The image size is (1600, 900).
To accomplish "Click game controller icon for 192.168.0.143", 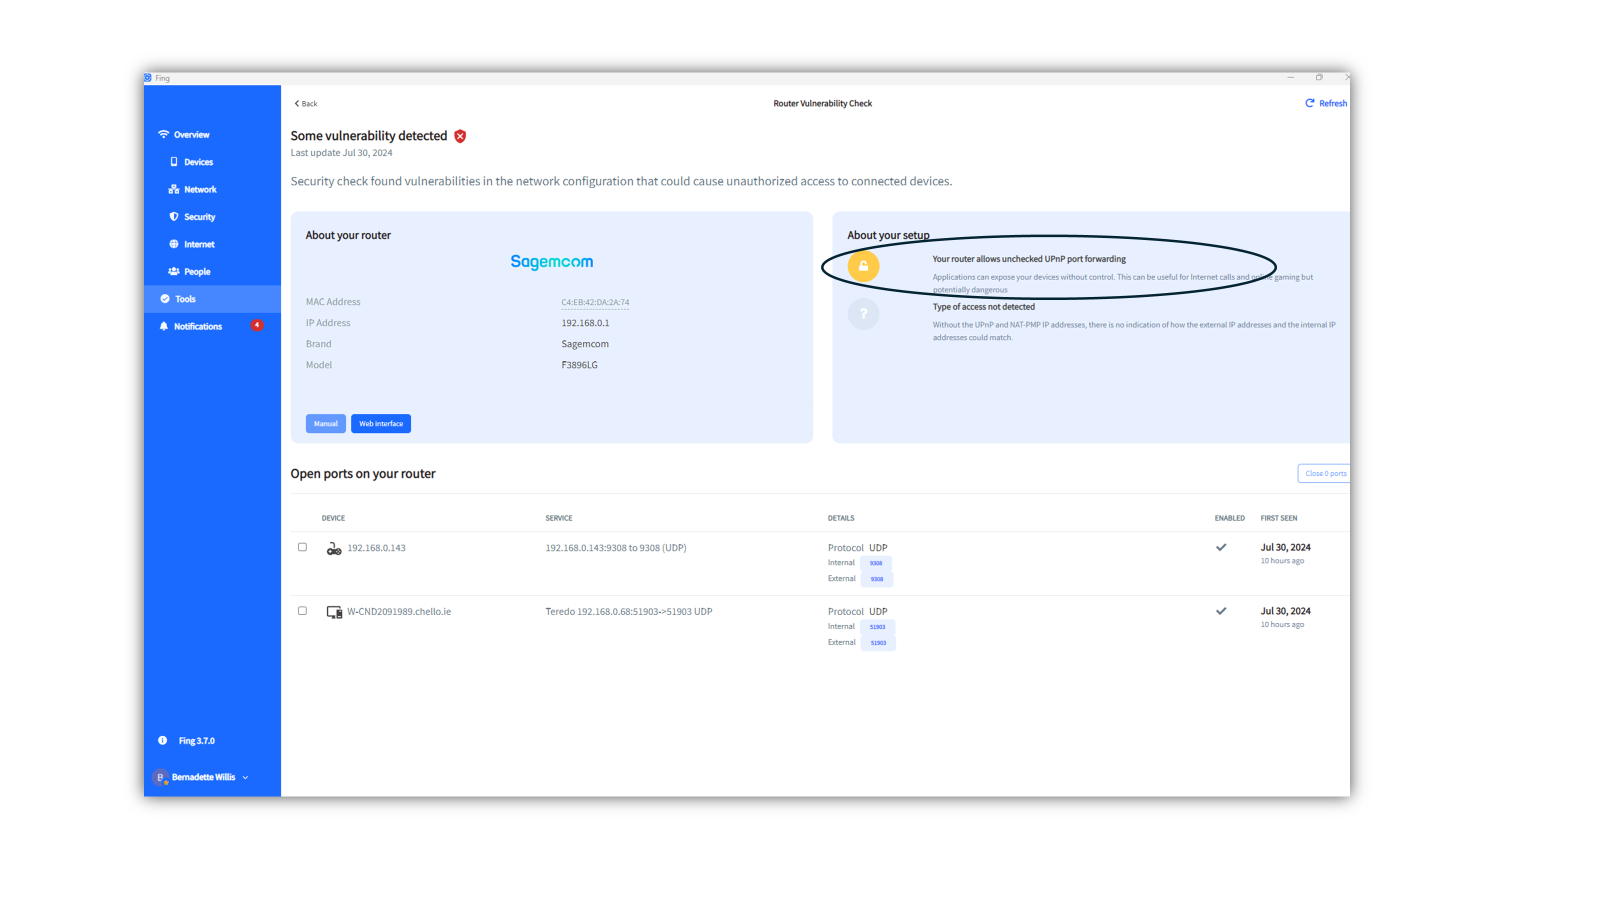I will pyautogui.click(x=334, y=549).
